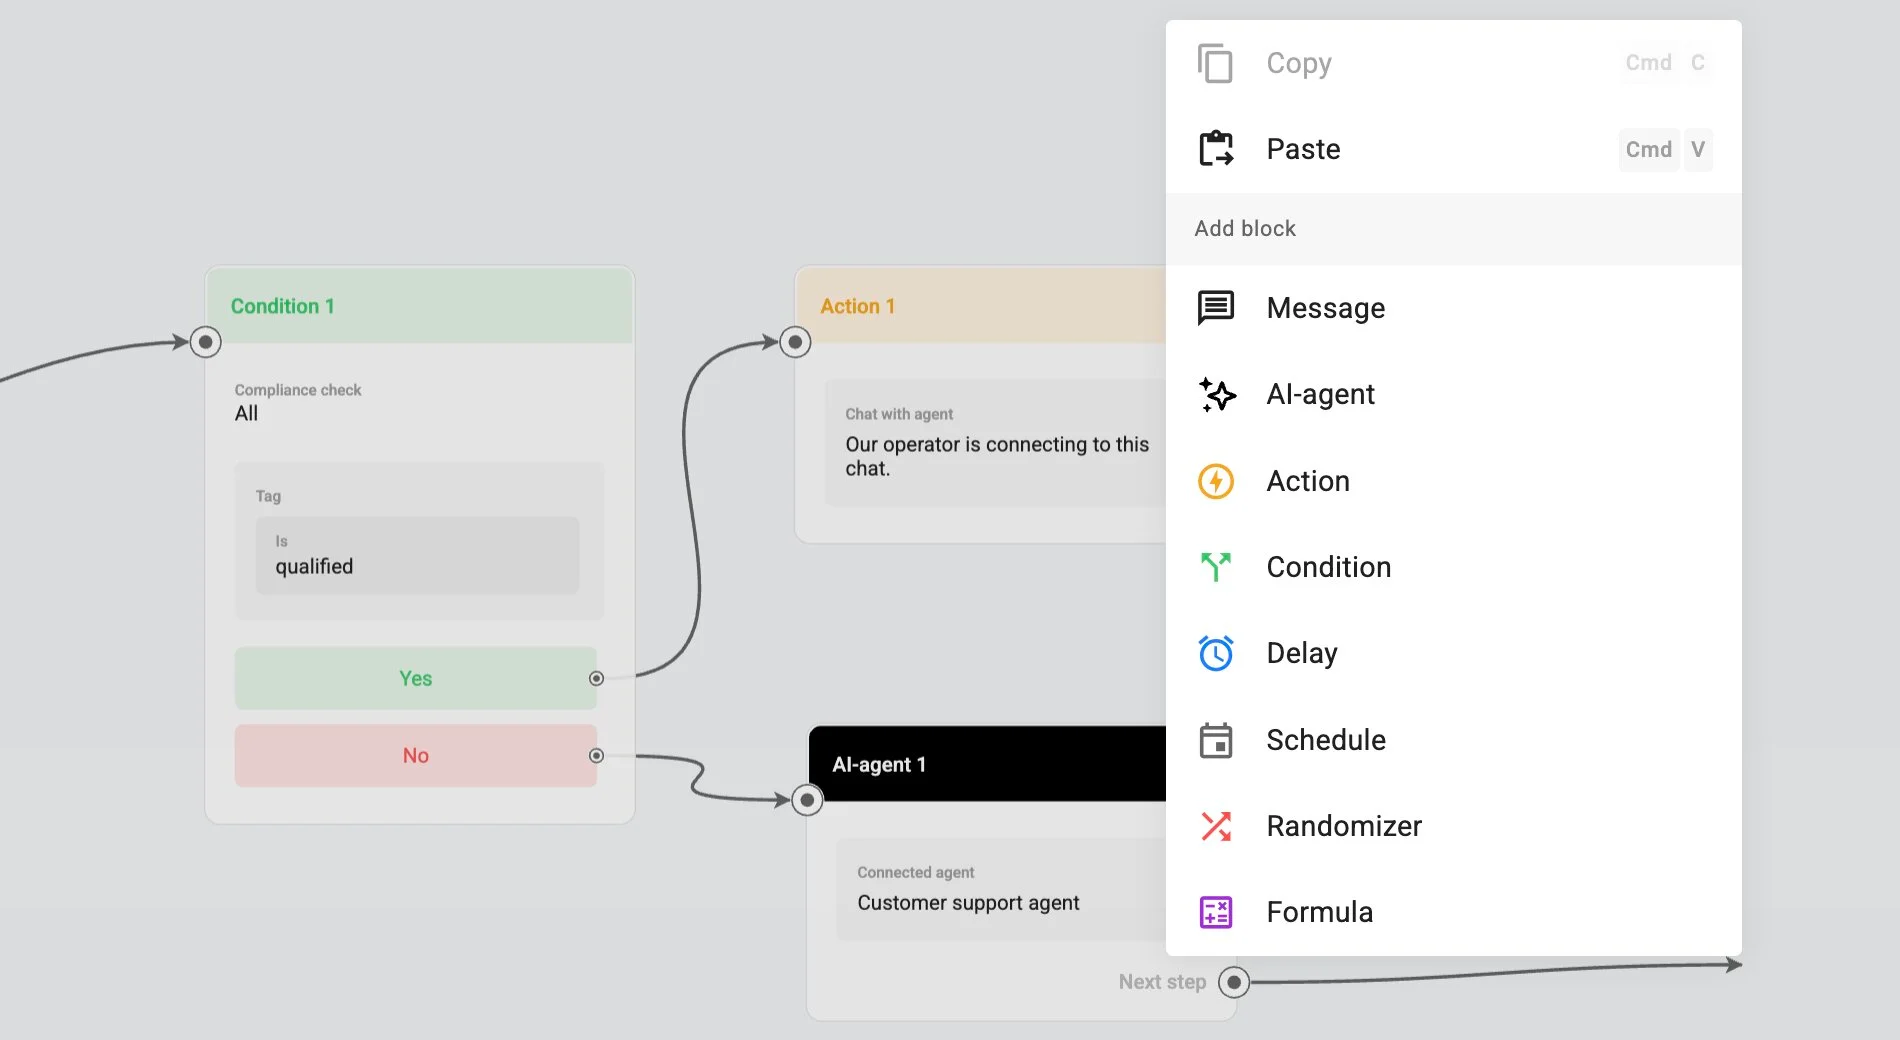This screenshot has height=1040, width=1900.
Task: Select the Condition 1 block header
Action: pyautogui.click(x=420, y=306)
